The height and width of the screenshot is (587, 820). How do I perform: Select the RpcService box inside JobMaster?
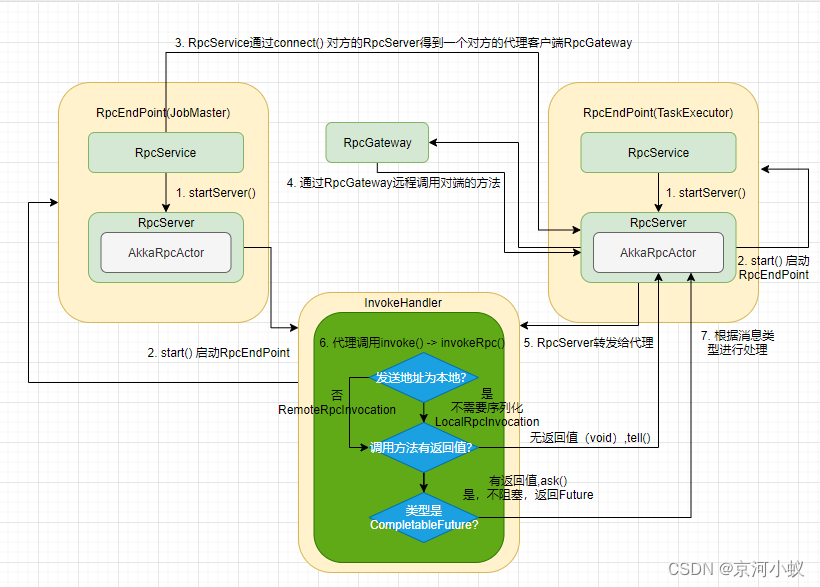point(165,152)
